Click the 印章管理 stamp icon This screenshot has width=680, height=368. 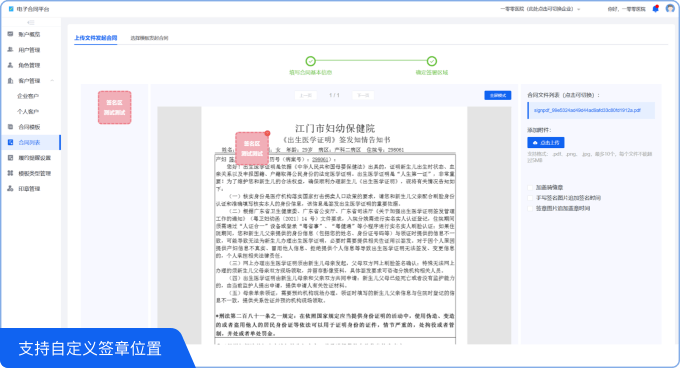[x=10, y=189]
